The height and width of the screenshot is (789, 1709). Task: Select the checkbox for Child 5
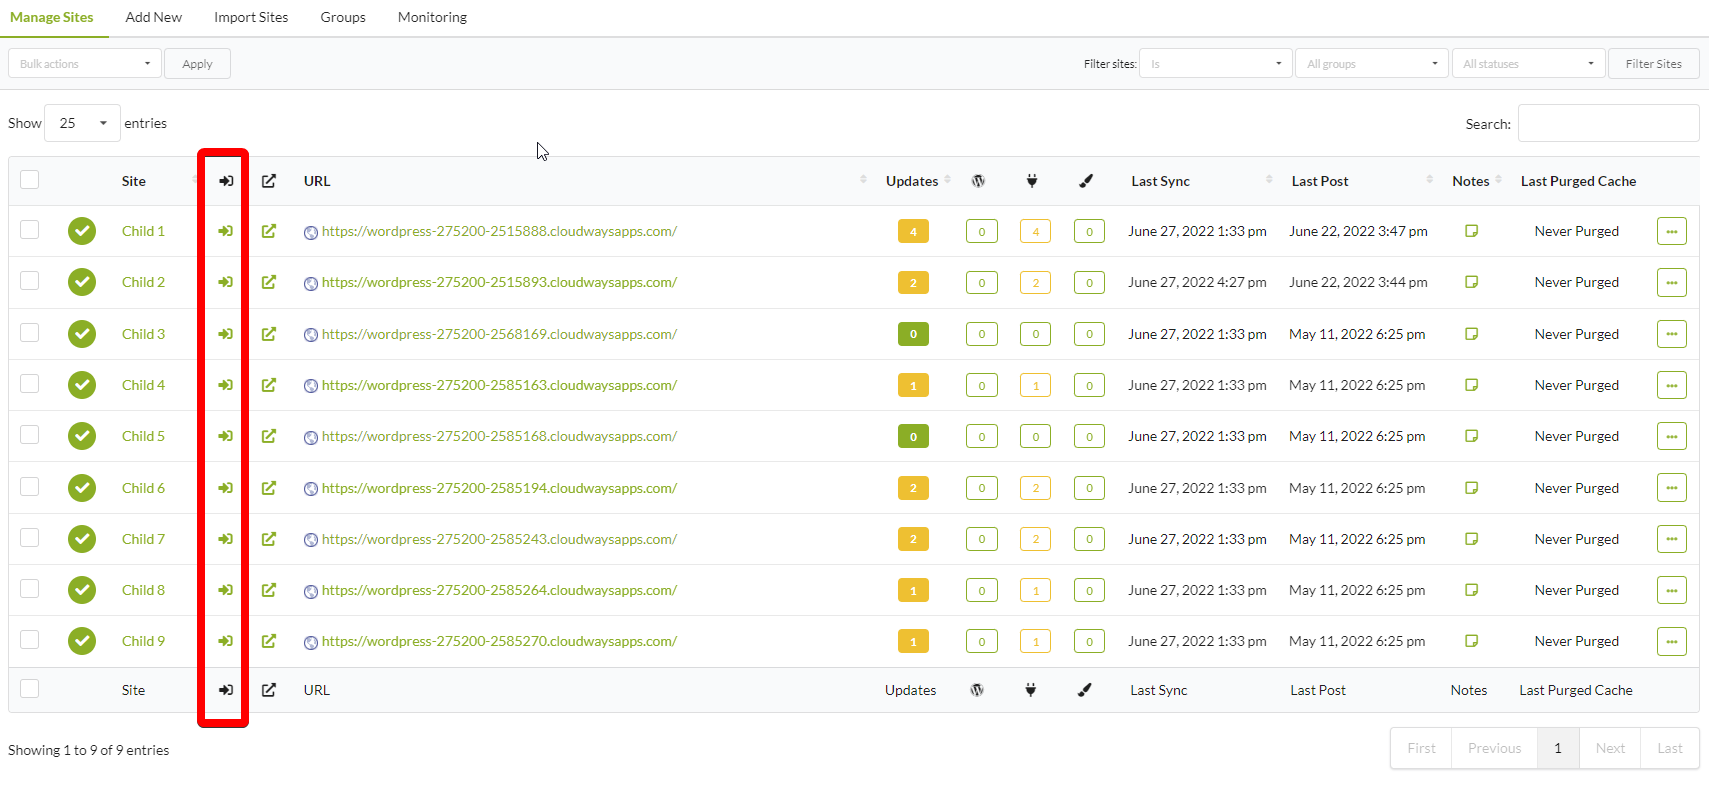pyautogui.click(x=30, y=434)
